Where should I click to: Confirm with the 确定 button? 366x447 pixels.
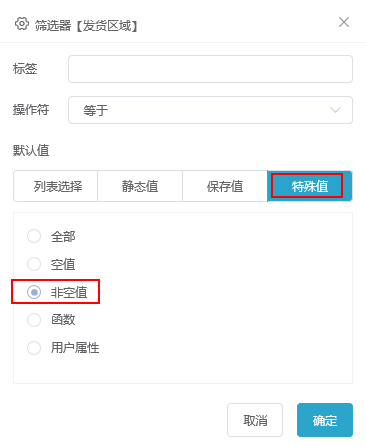tap(325, 420)
